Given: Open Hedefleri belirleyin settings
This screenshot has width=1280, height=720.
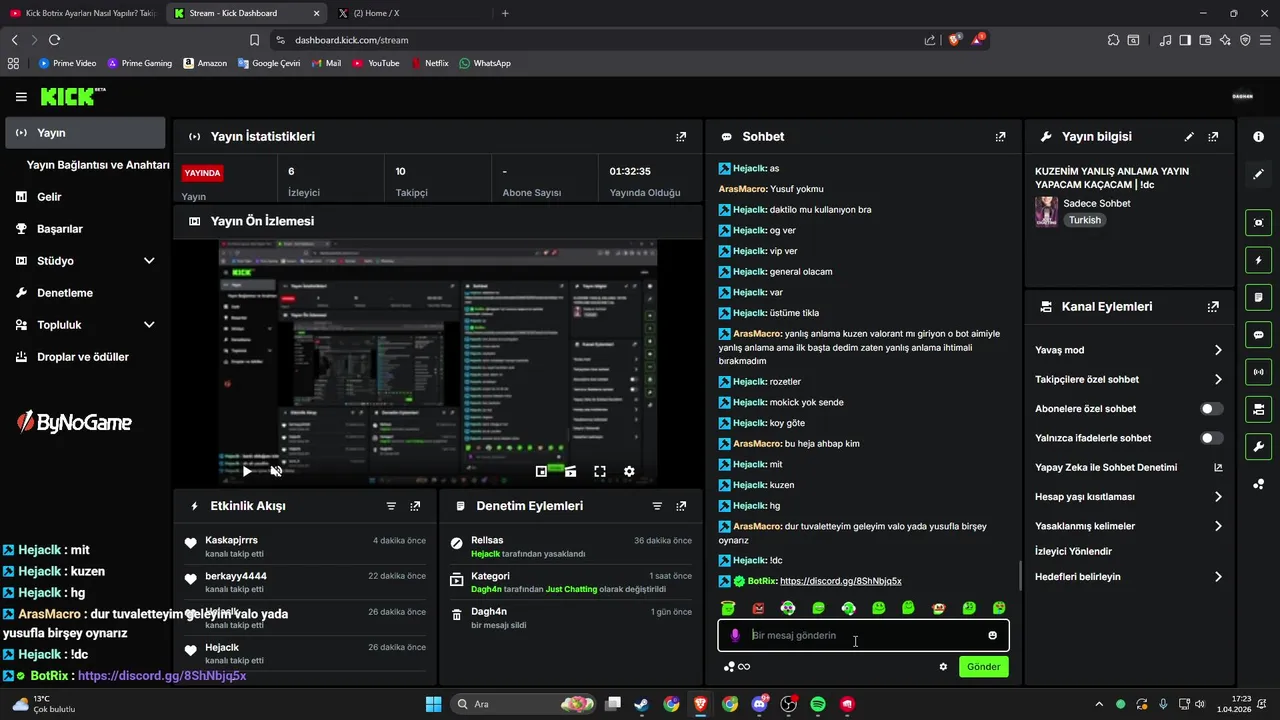Looking at the screenshot, I should coord(1129,577).
